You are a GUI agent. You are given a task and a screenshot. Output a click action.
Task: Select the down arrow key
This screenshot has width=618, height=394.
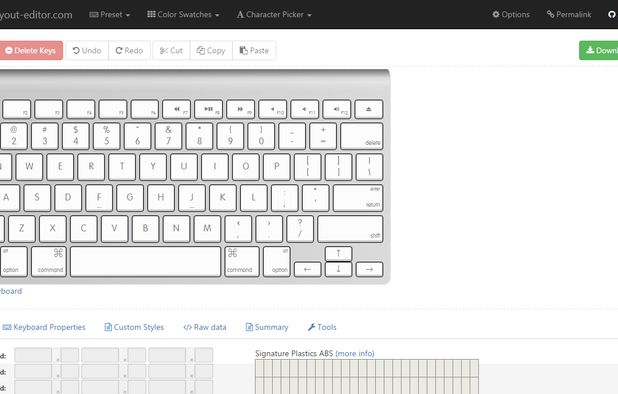(x=339, y=269)
